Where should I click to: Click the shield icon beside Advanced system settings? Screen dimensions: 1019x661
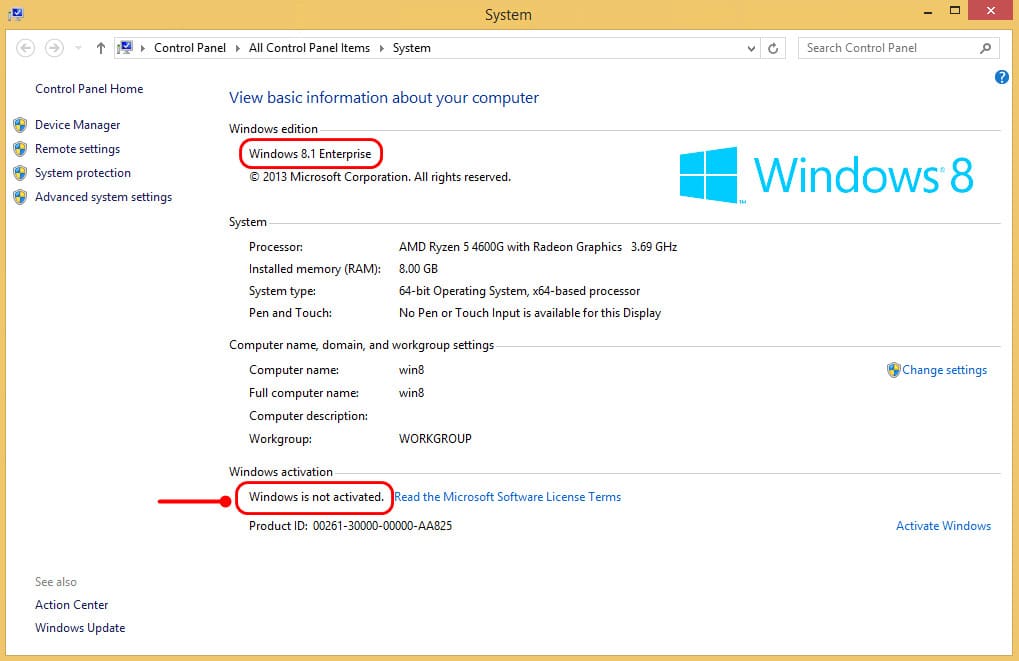(20, 197)
